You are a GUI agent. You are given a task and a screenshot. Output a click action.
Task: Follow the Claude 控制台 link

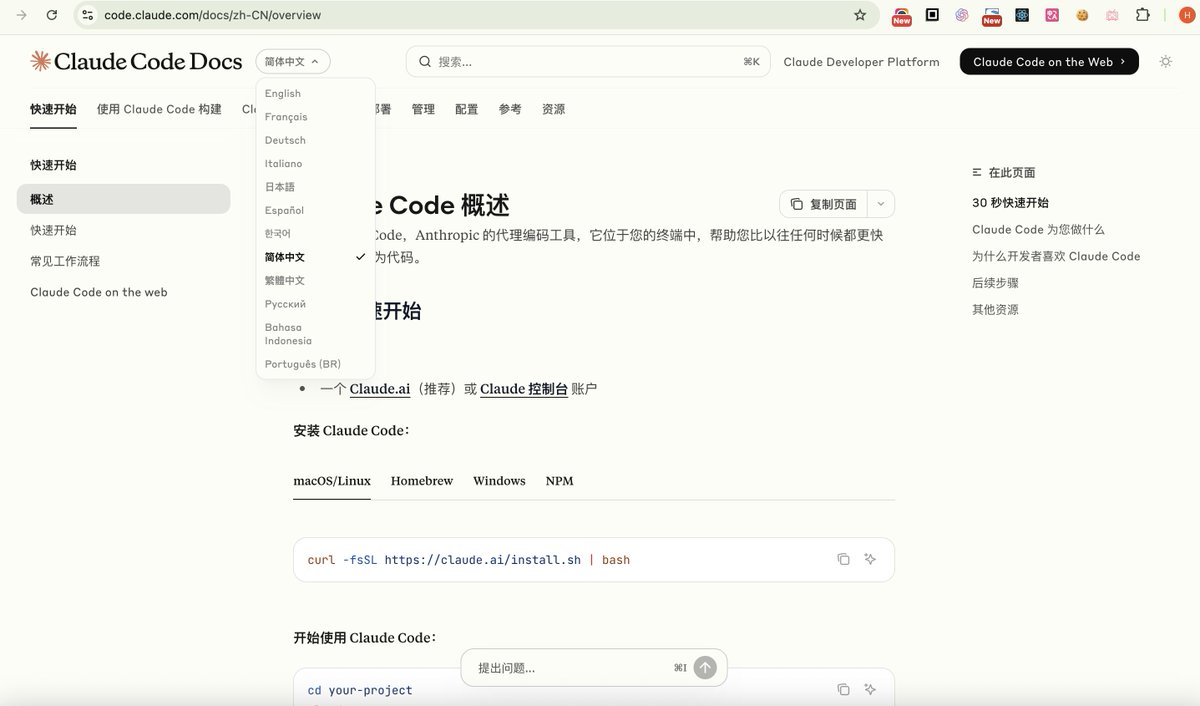coord(524,389)
